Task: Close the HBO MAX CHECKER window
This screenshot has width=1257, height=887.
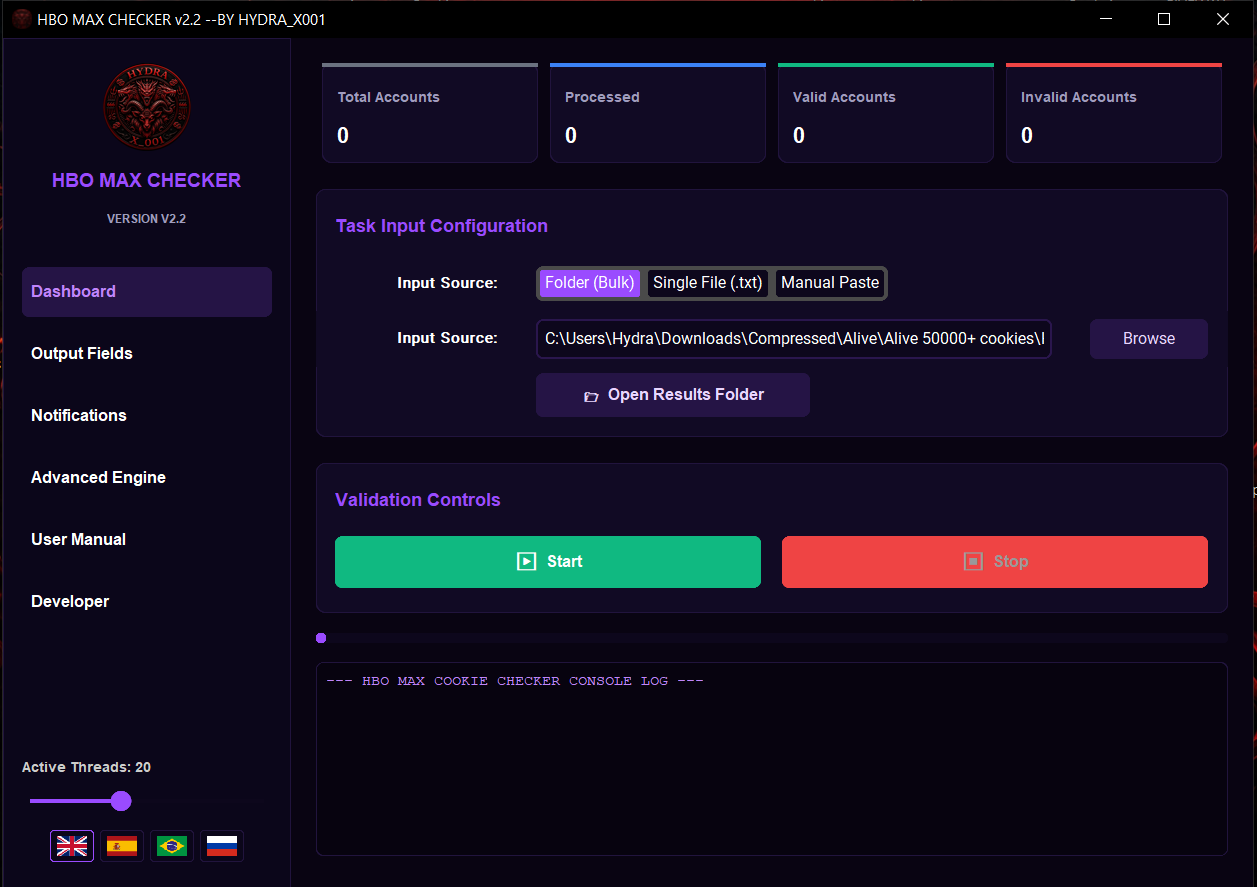Action: click(1222, 19)
